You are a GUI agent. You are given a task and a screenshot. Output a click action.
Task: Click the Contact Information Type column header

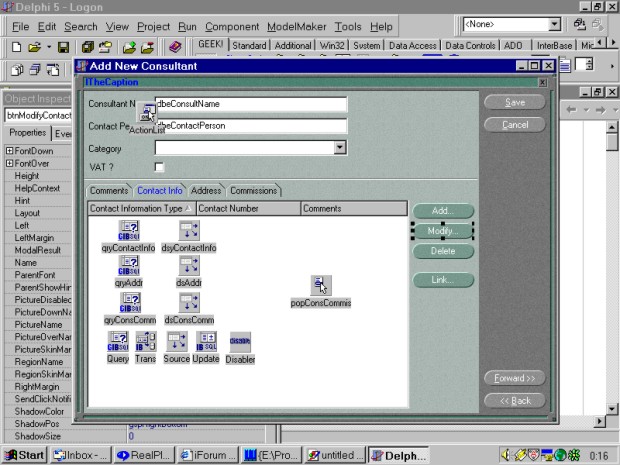click(x=142, y=208)
